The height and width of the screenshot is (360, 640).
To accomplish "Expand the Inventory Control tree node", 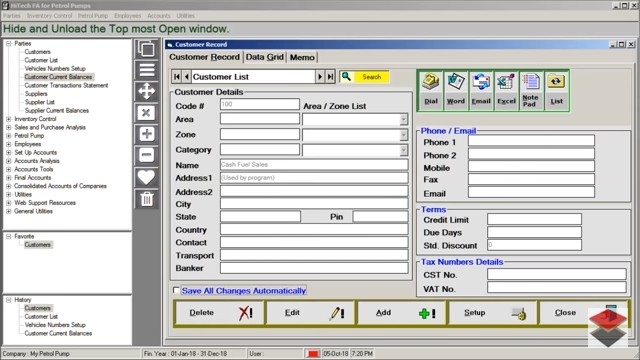I will pos(9,119).
